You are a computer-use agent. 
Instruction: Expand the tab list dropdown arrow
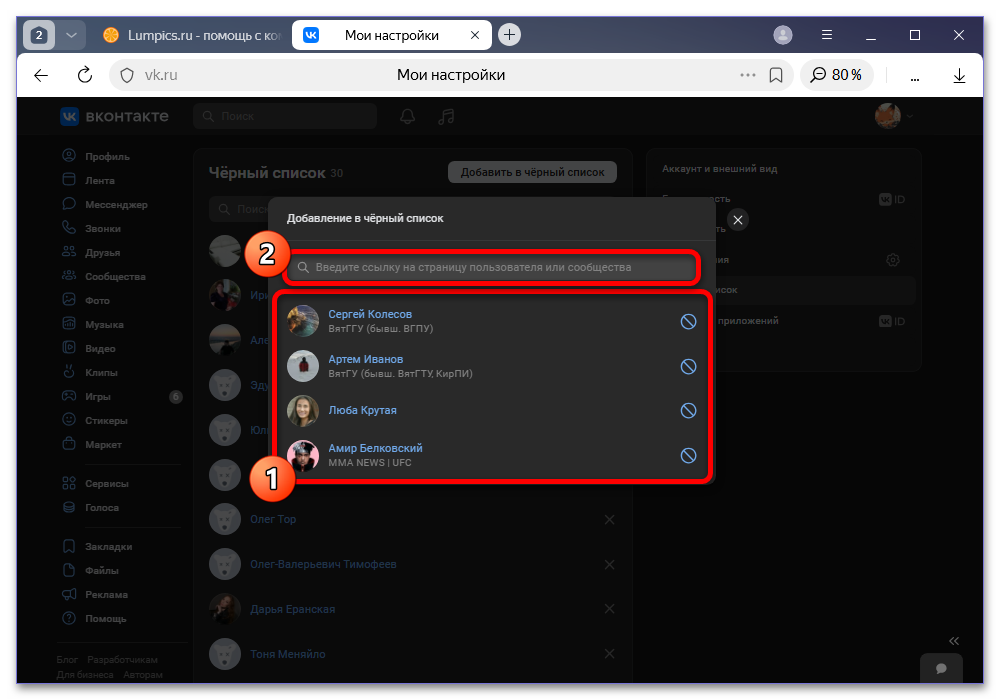(71, 35)
